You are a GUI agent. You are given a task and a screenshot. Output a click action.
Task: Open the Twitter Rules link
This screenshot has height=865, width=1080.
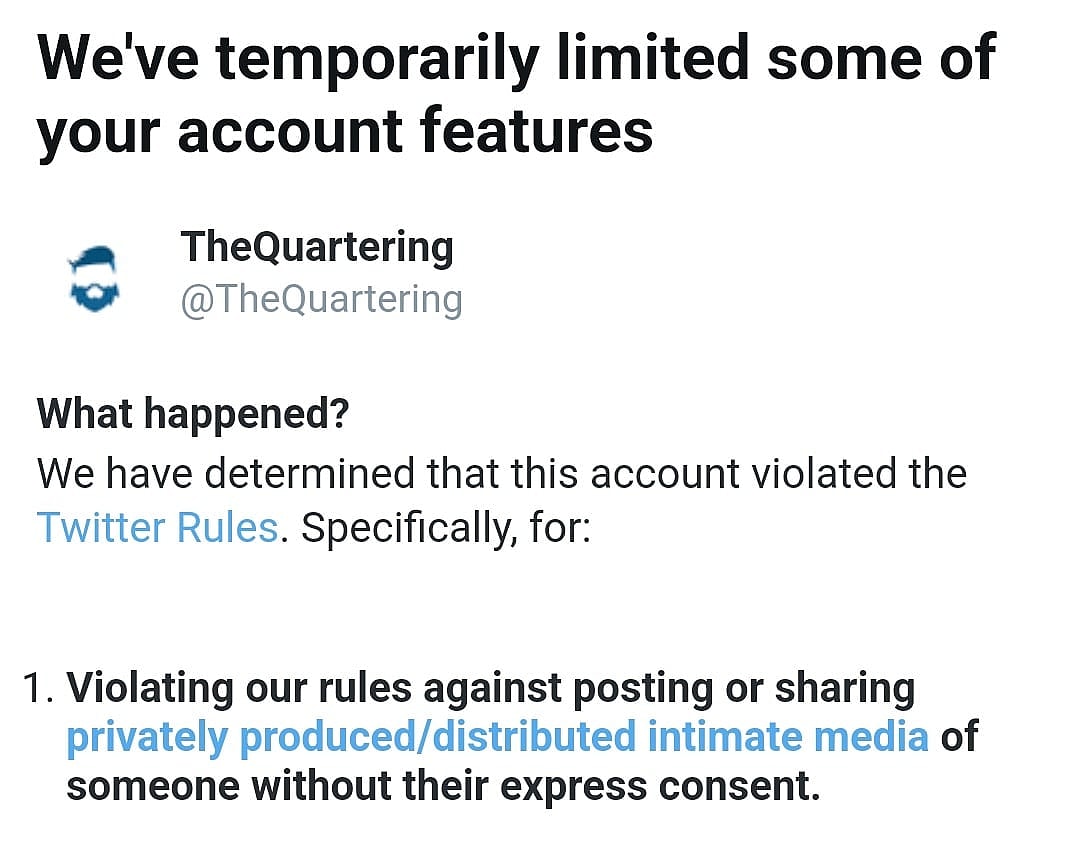pos(157,527)
